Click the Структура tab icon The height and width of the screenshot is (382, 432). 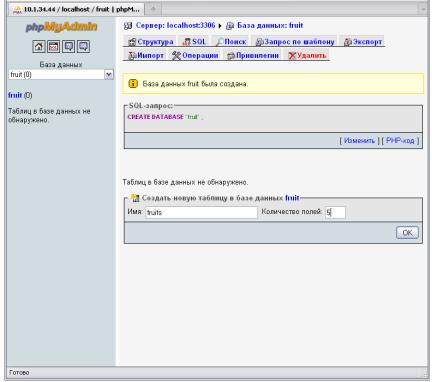point(132,42)
